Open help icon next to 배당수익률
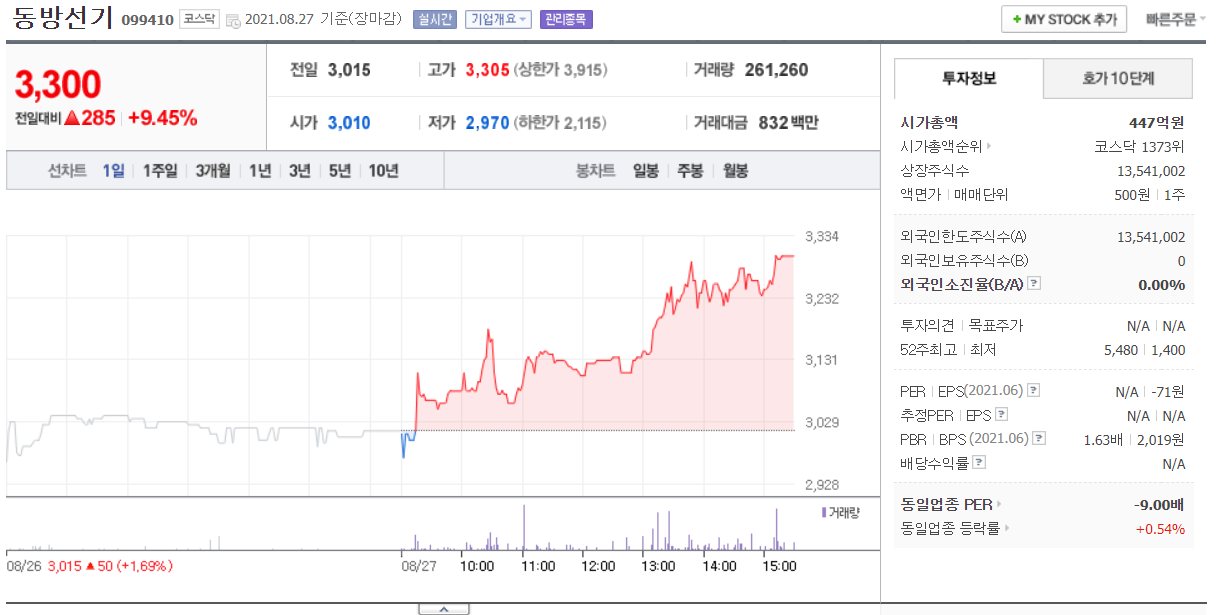Image resolution: width=1216 pixels, height=615 pixels. 979,462
